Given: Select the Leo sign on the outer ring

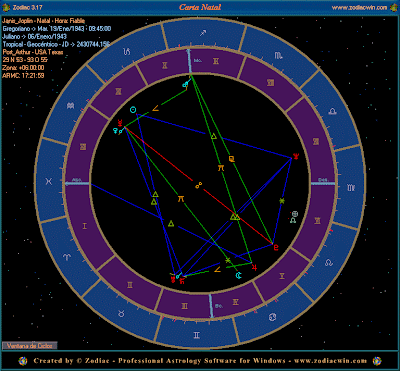Looking at the screenshot, I should pyautogui.click(x=329, y=262).
